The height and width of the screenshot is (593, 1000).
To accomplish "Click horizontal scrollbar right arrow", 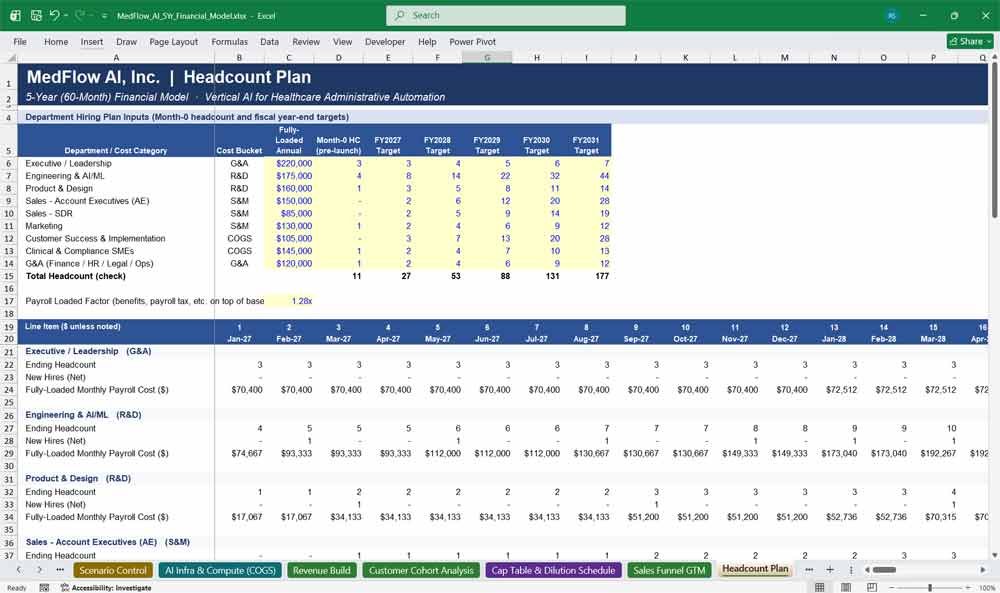I will pyautogui.click(x=983, y=569).
